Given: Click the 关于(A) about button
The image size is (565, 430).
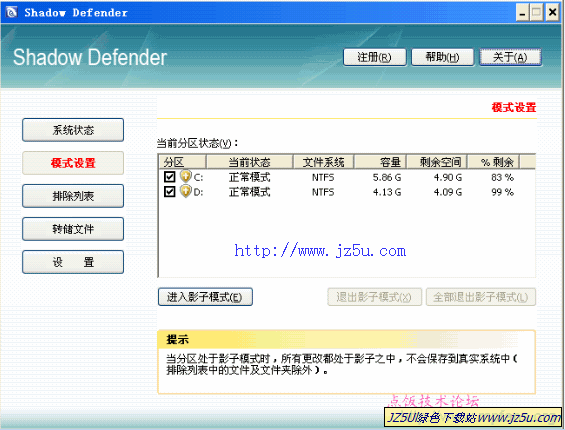Looking at the screenshot, I should [510, 57].
